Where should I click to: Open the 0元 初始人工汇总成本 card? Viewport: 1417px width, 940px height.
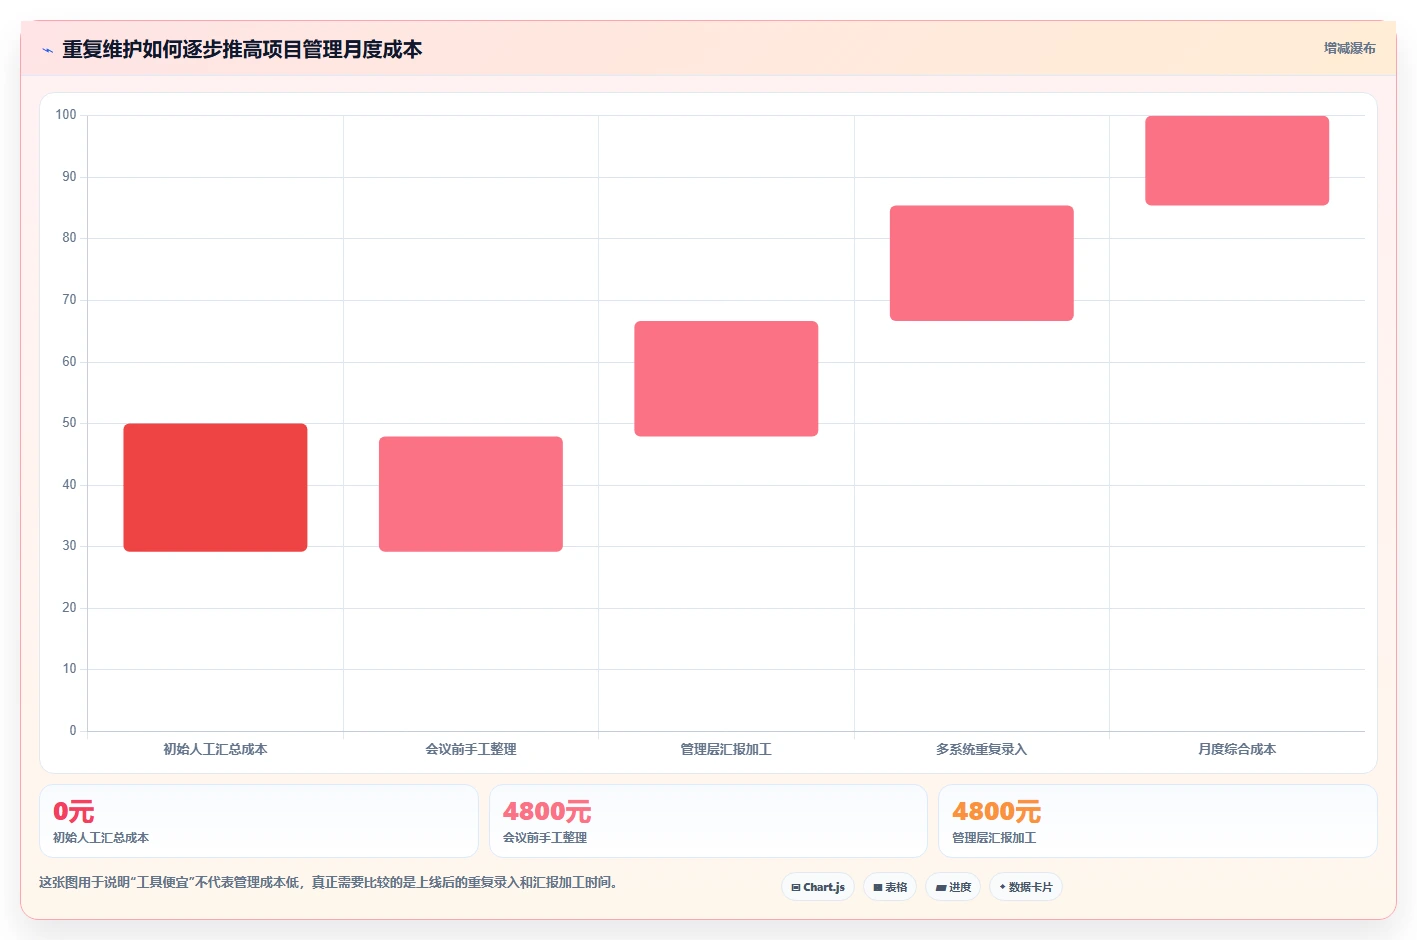(259, 821)
